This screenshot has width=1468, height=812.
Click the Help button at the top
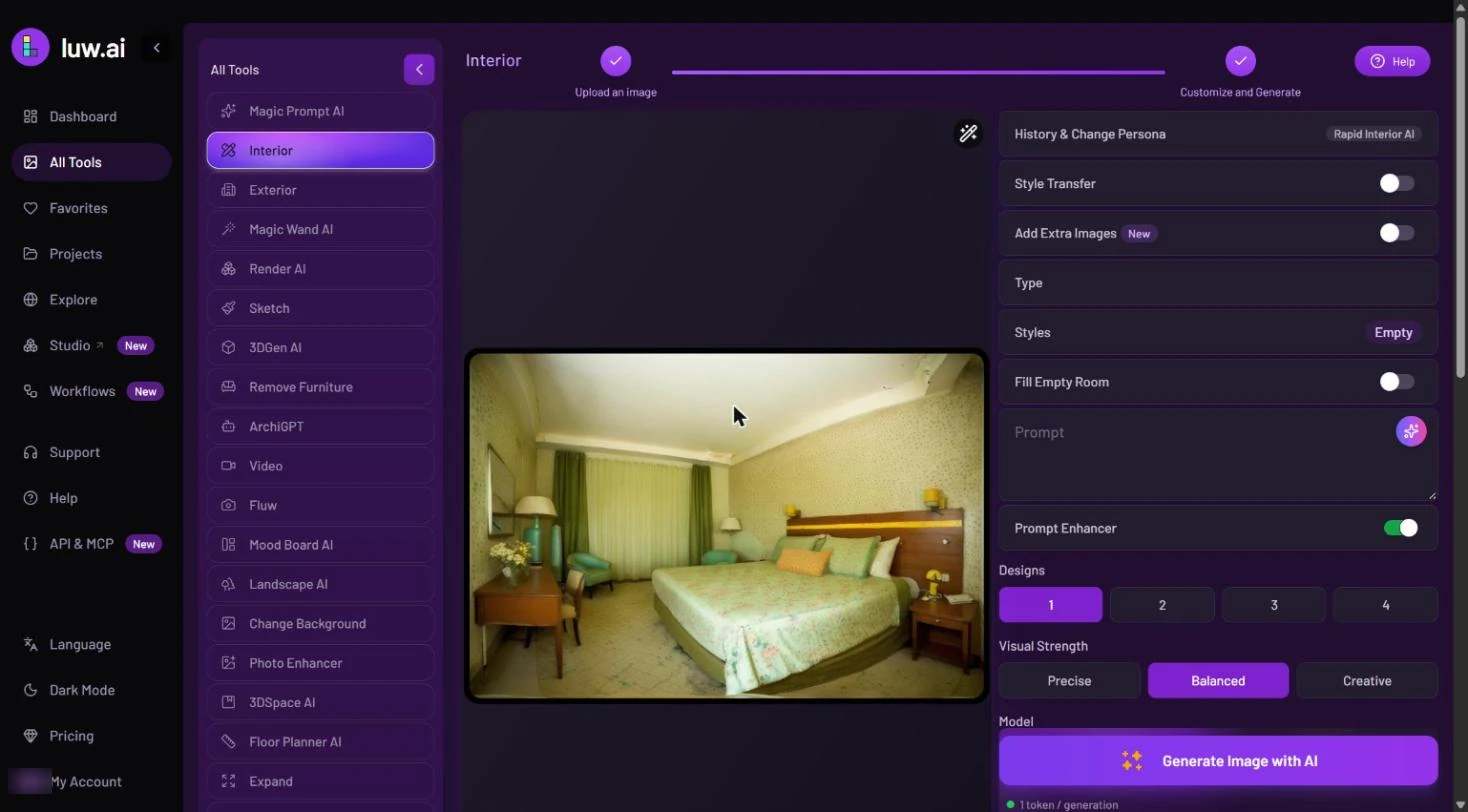[1392, 61]
